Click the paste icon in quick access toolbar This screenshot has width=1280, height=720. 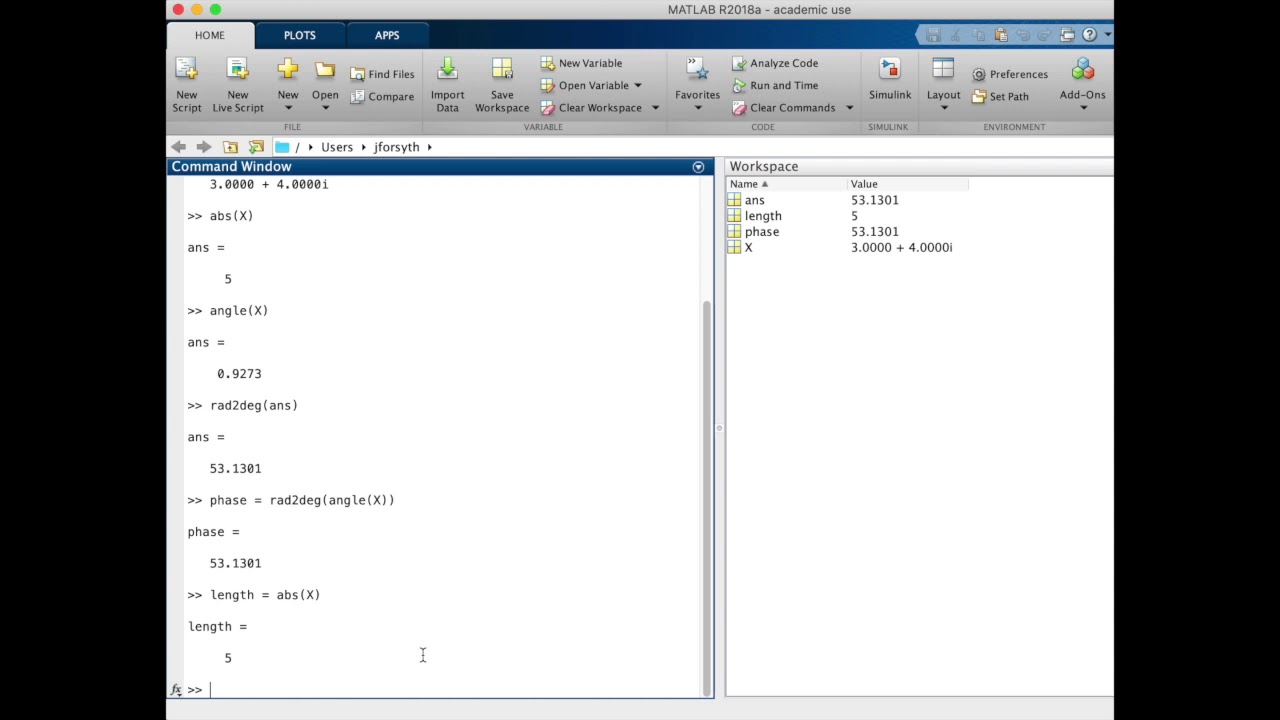1001,35
